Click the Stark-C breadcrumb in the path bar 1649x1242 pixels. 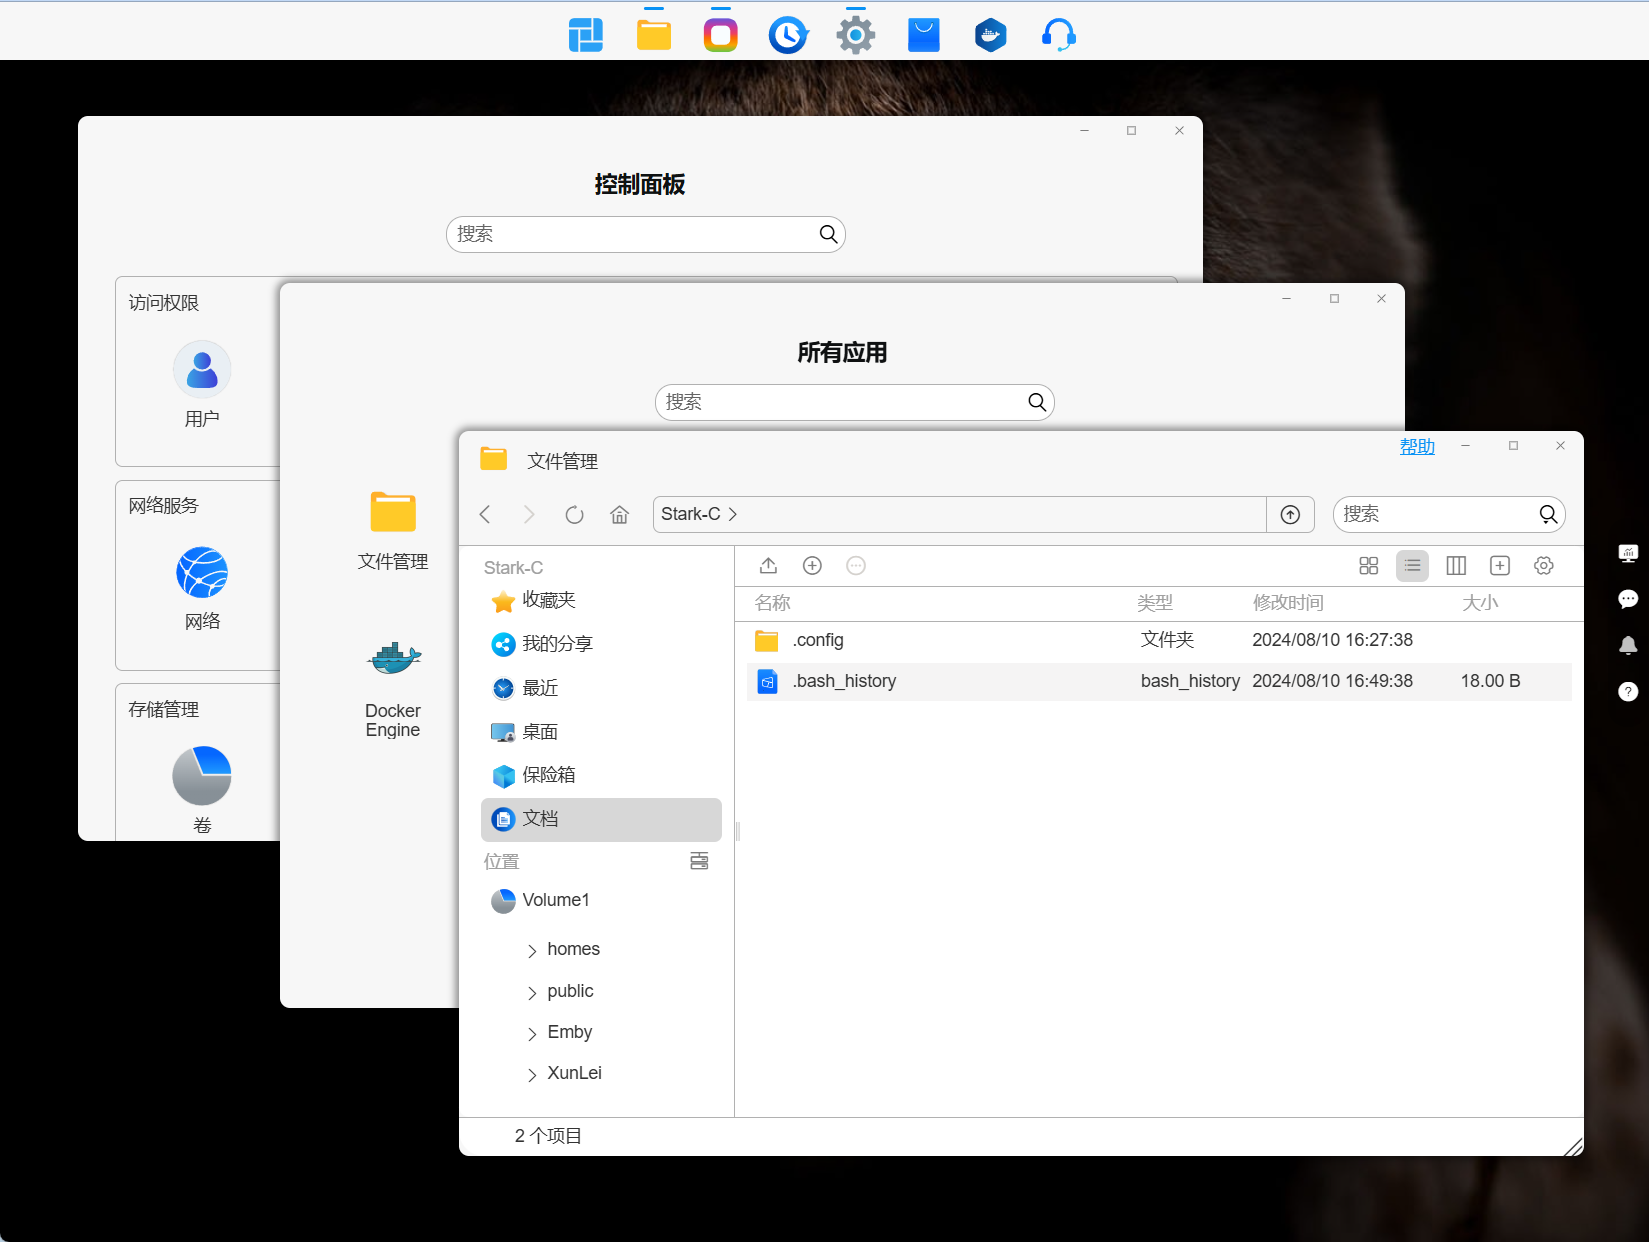[x=690, y=514]
